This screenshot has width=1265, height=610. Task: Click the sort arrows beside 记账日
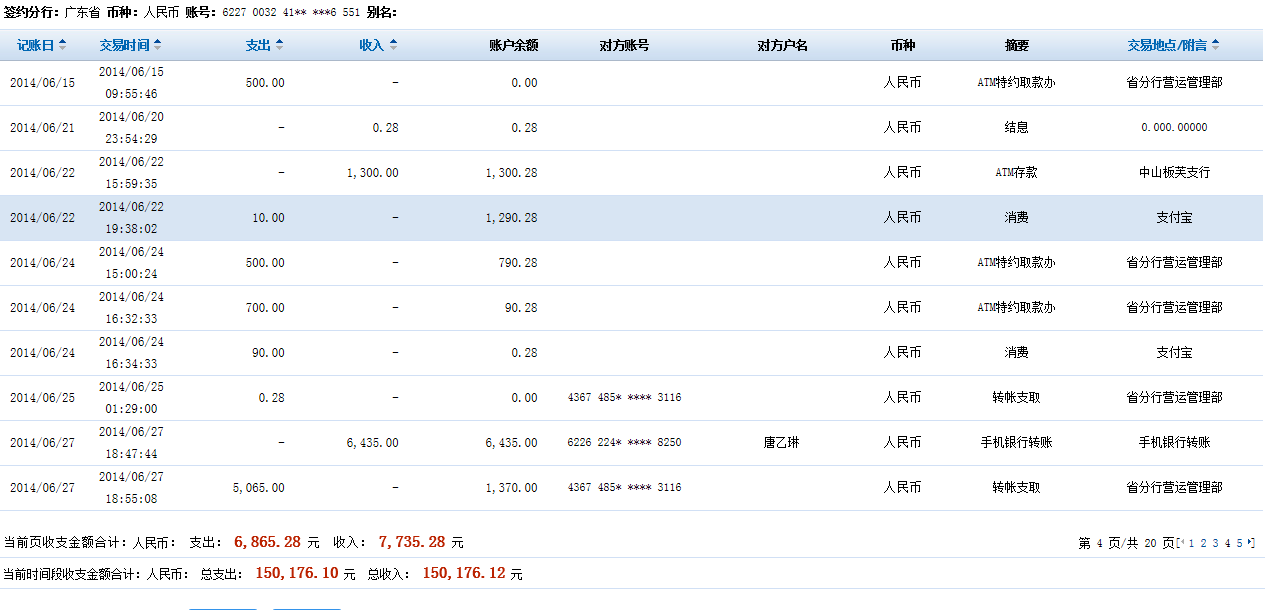[63, 45]
